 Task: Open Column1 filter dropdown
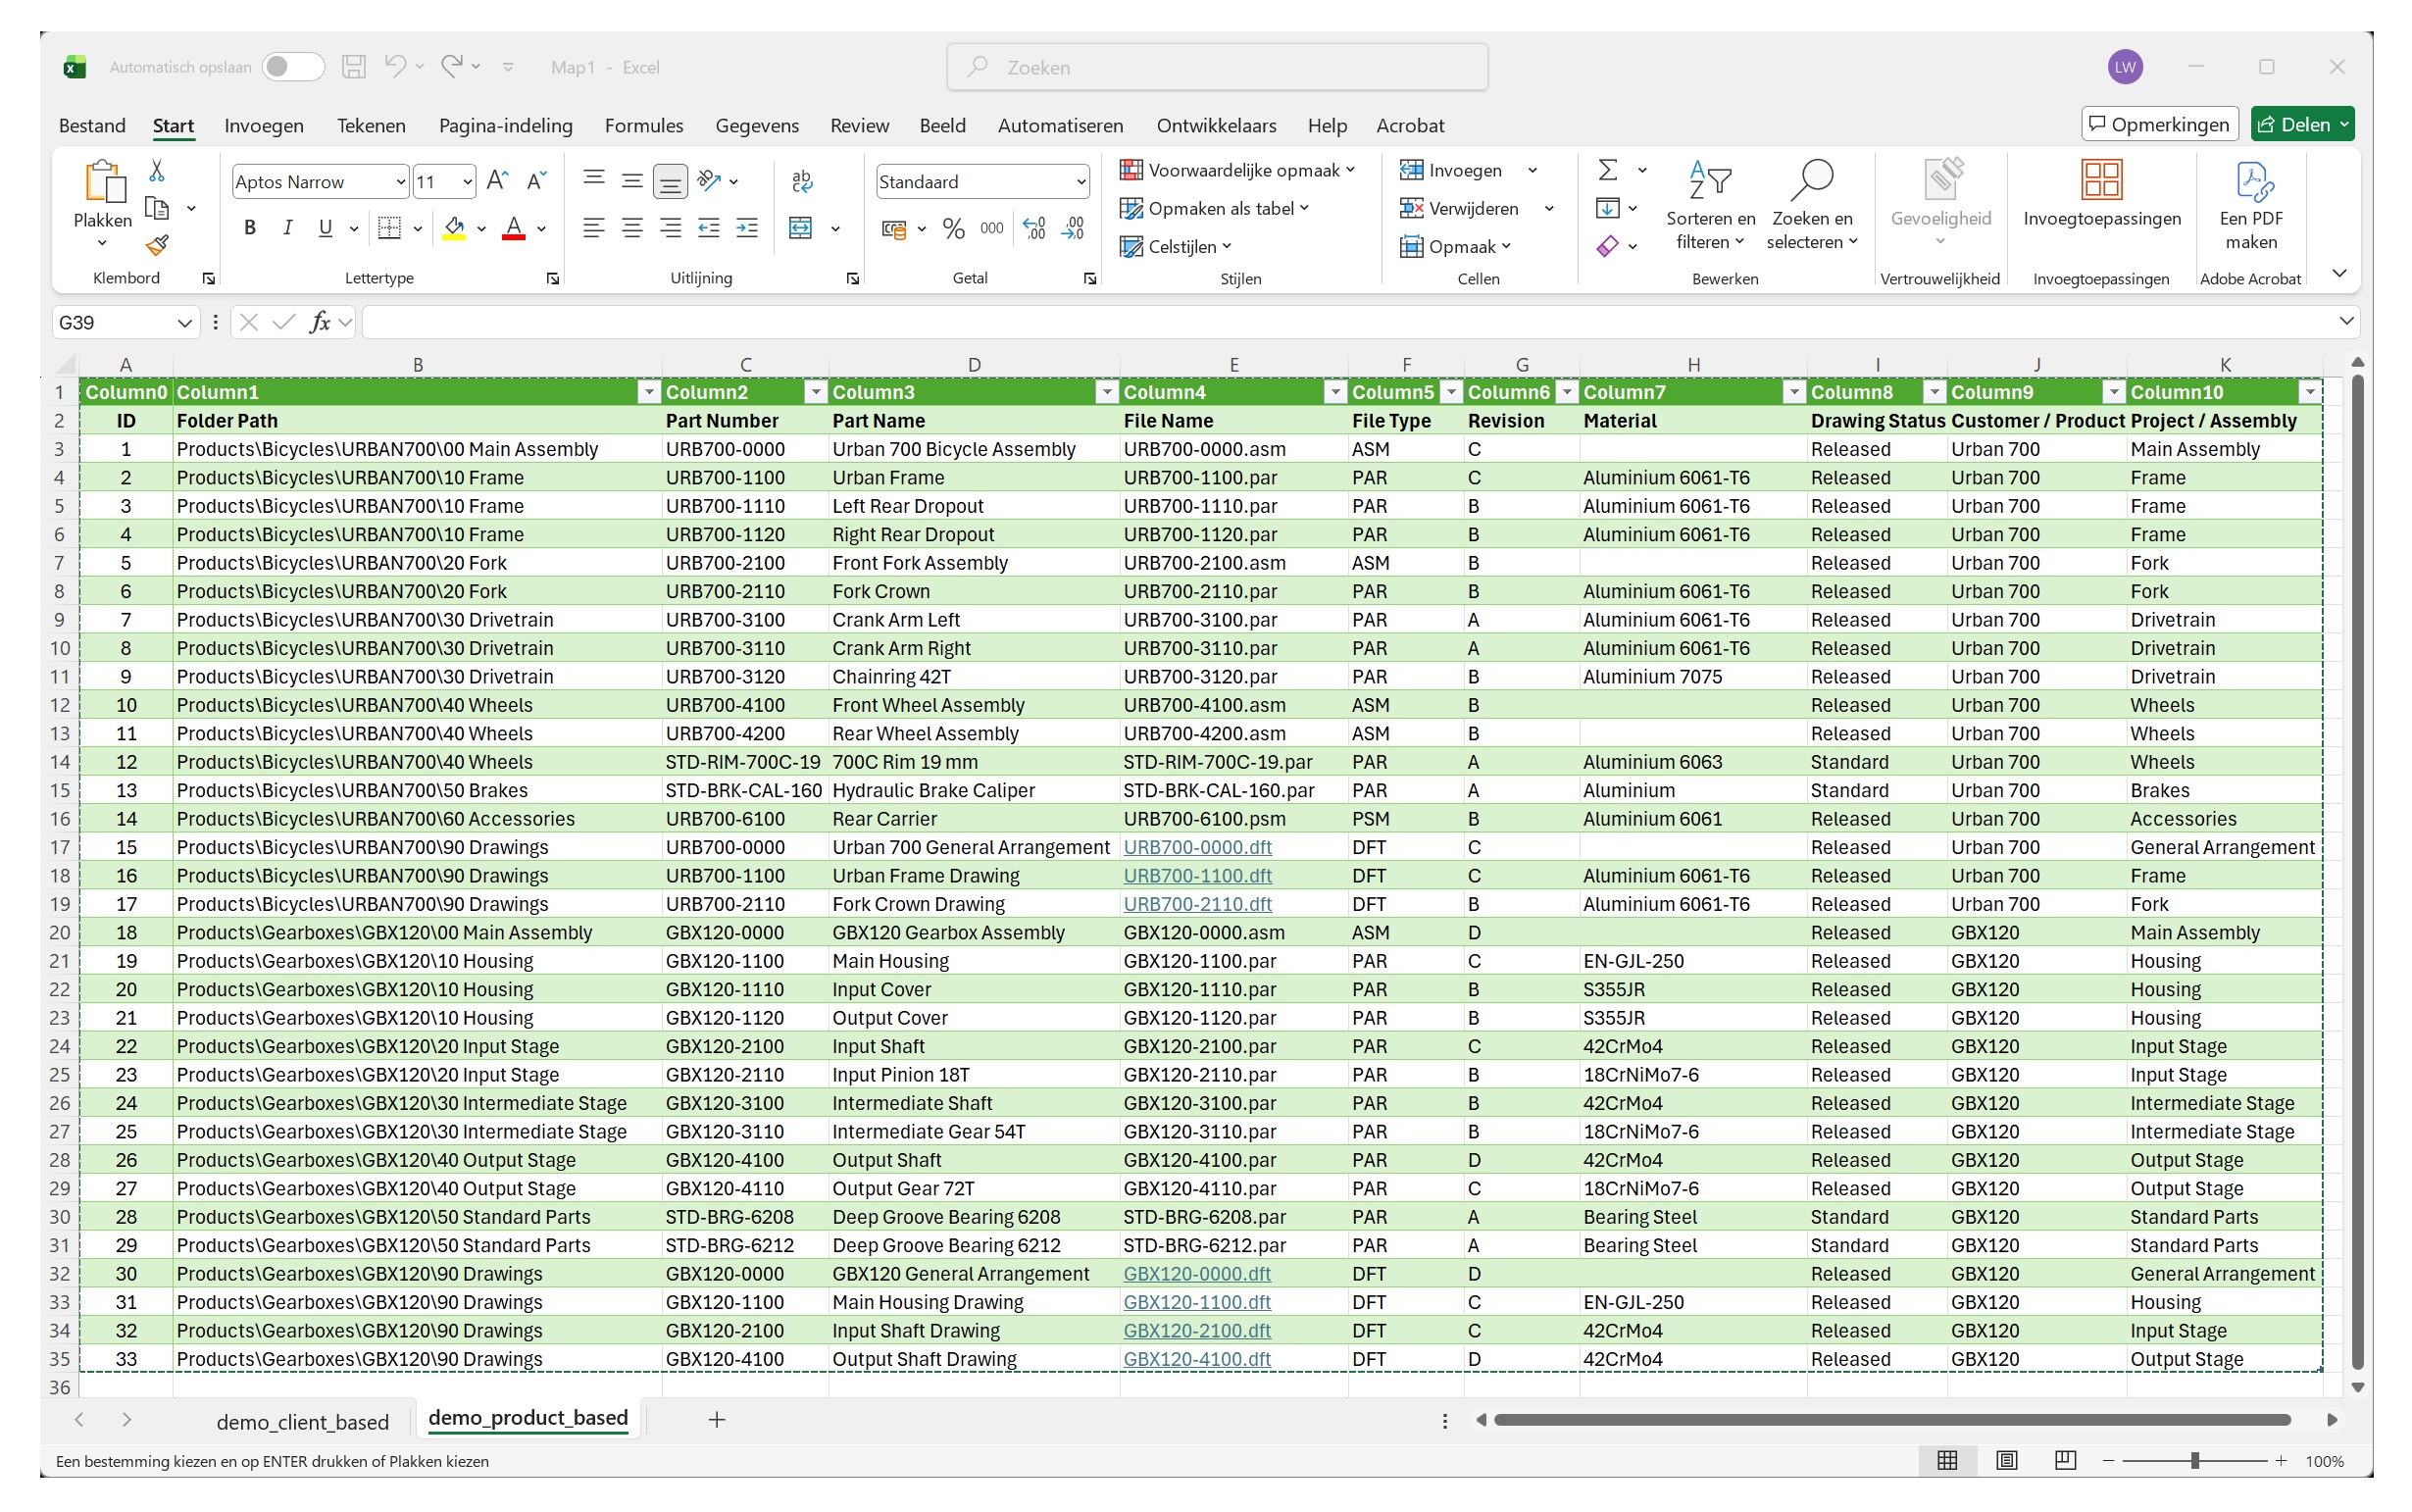pos(649,392)
